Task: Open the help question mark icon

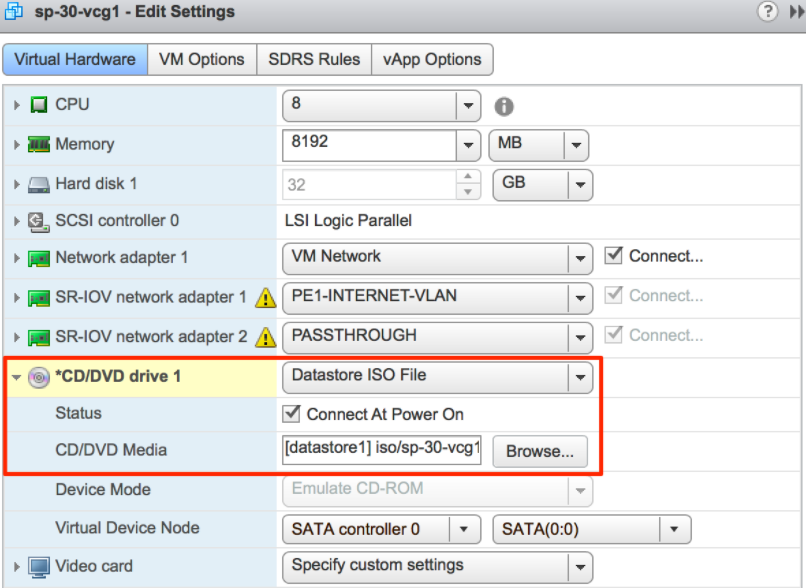Action: 768,12
